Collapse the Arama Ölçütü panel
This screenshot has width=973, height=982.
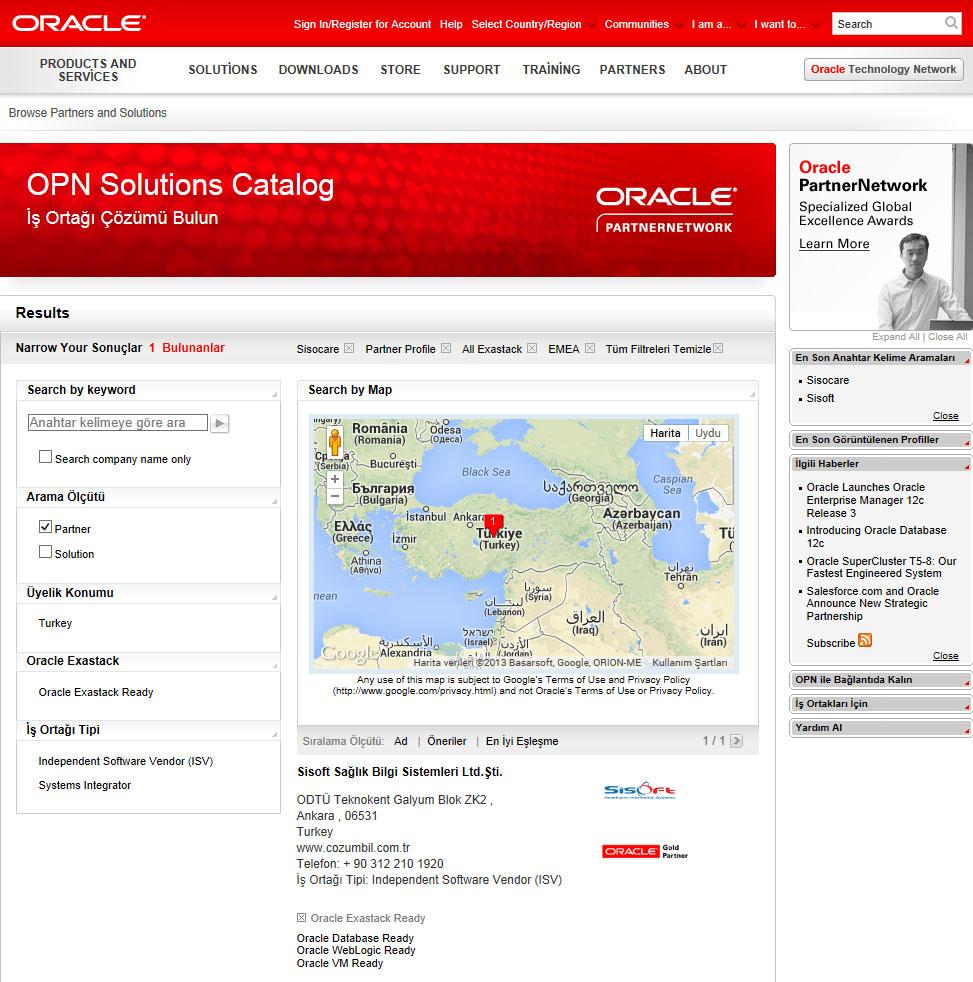[x=274, y=501]
